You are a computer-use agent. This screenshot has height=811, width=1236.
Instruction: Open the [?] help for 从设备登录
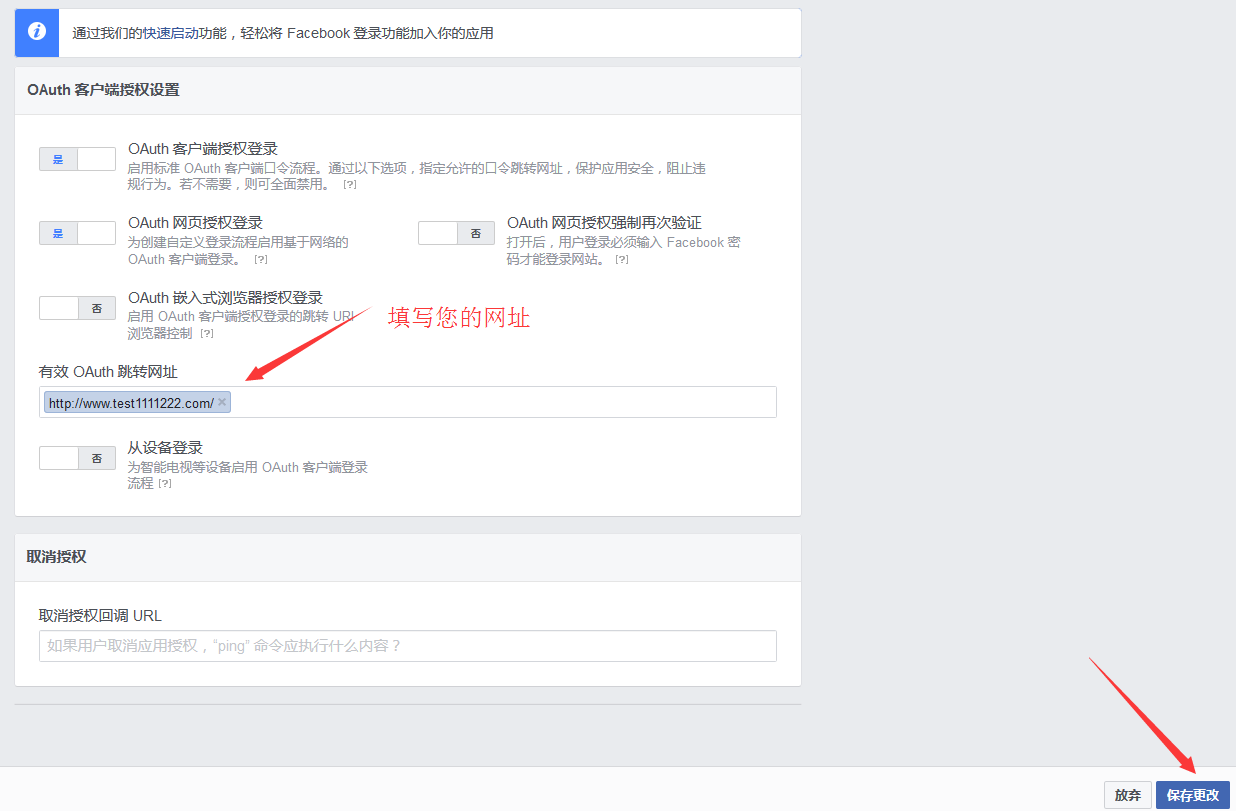(165, 484)
